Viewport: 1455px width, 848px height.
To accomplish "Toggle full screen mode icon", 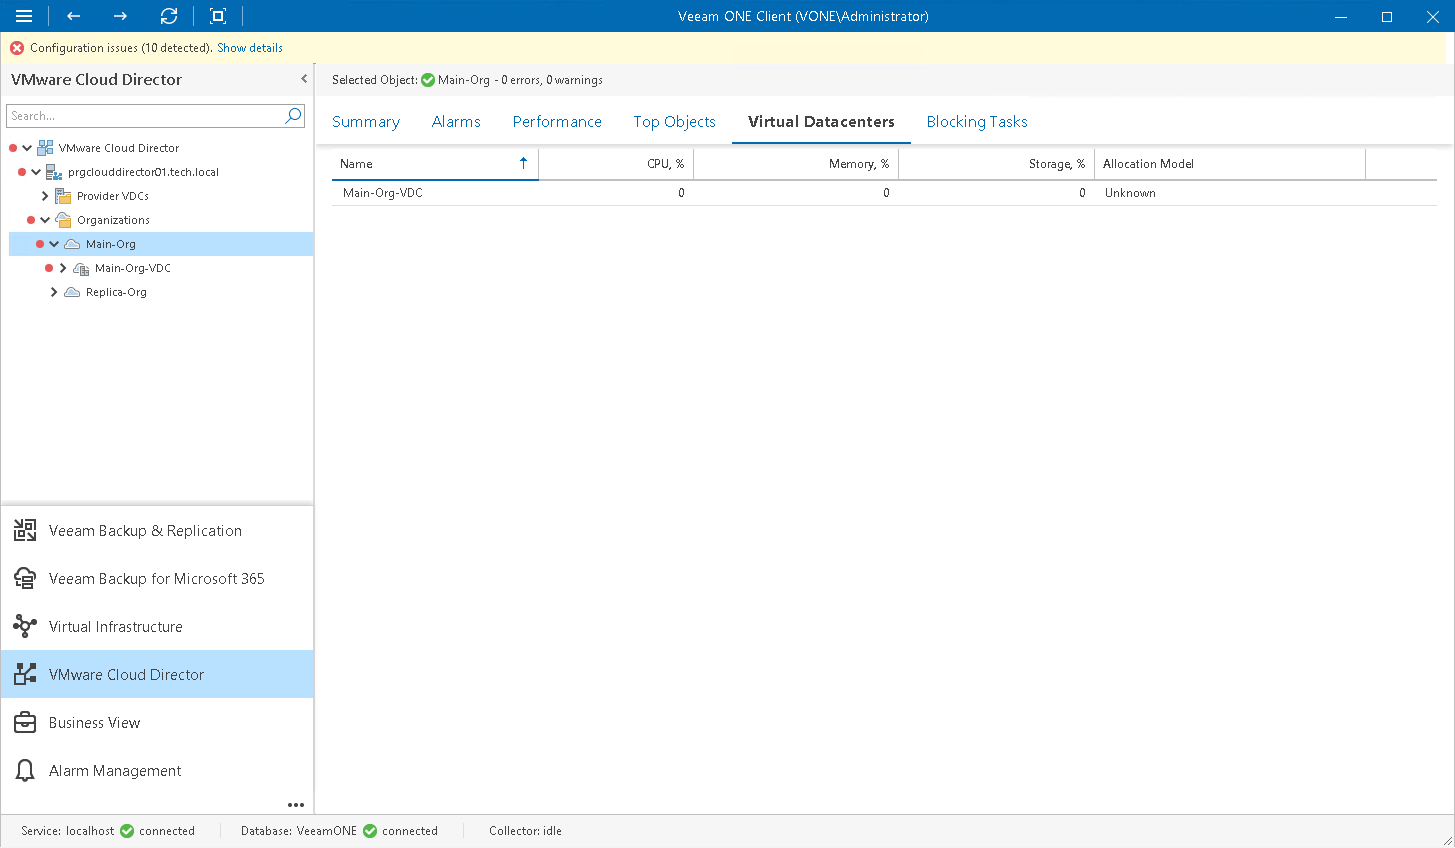I will coord(218,16).
